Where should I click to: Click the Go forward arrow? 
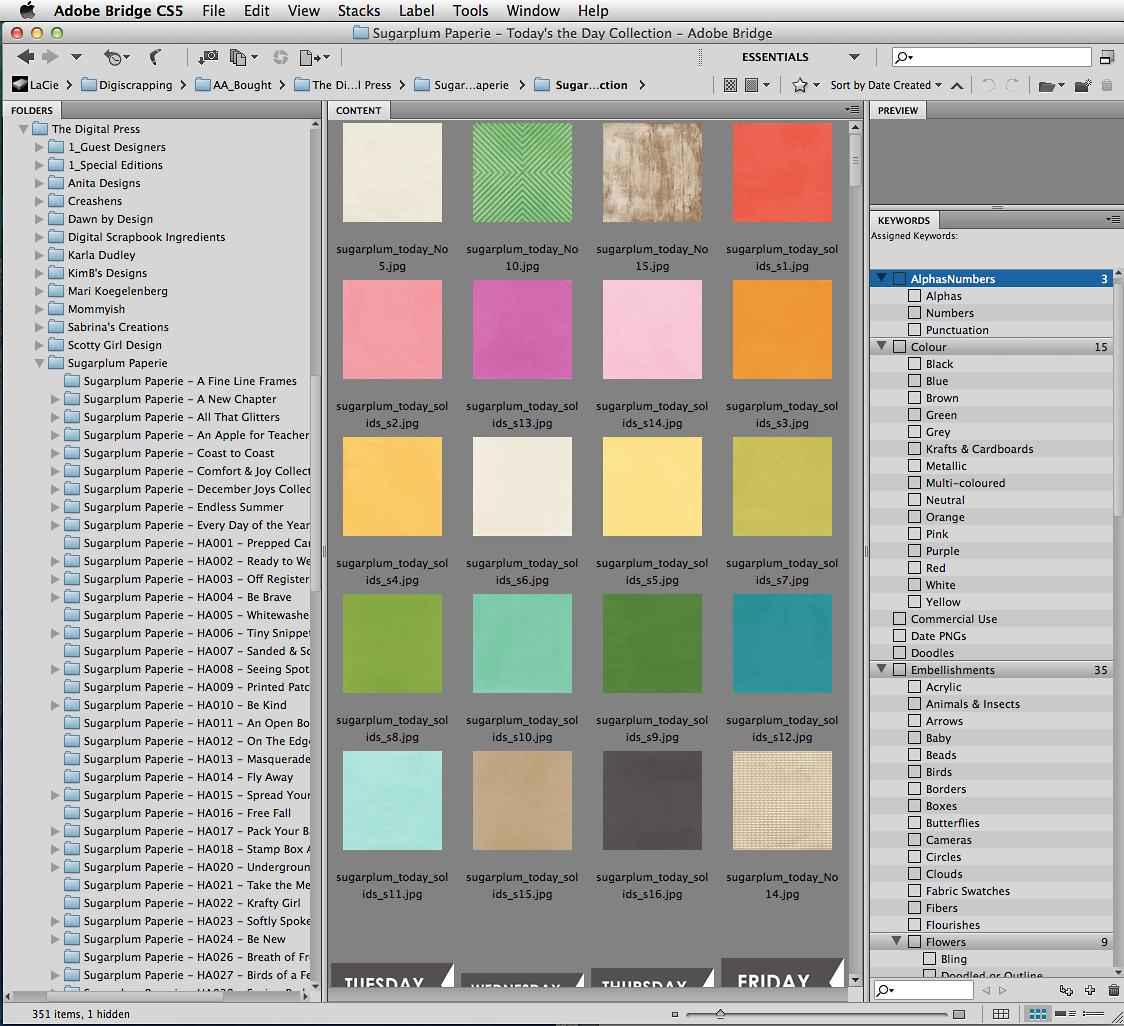50,57
